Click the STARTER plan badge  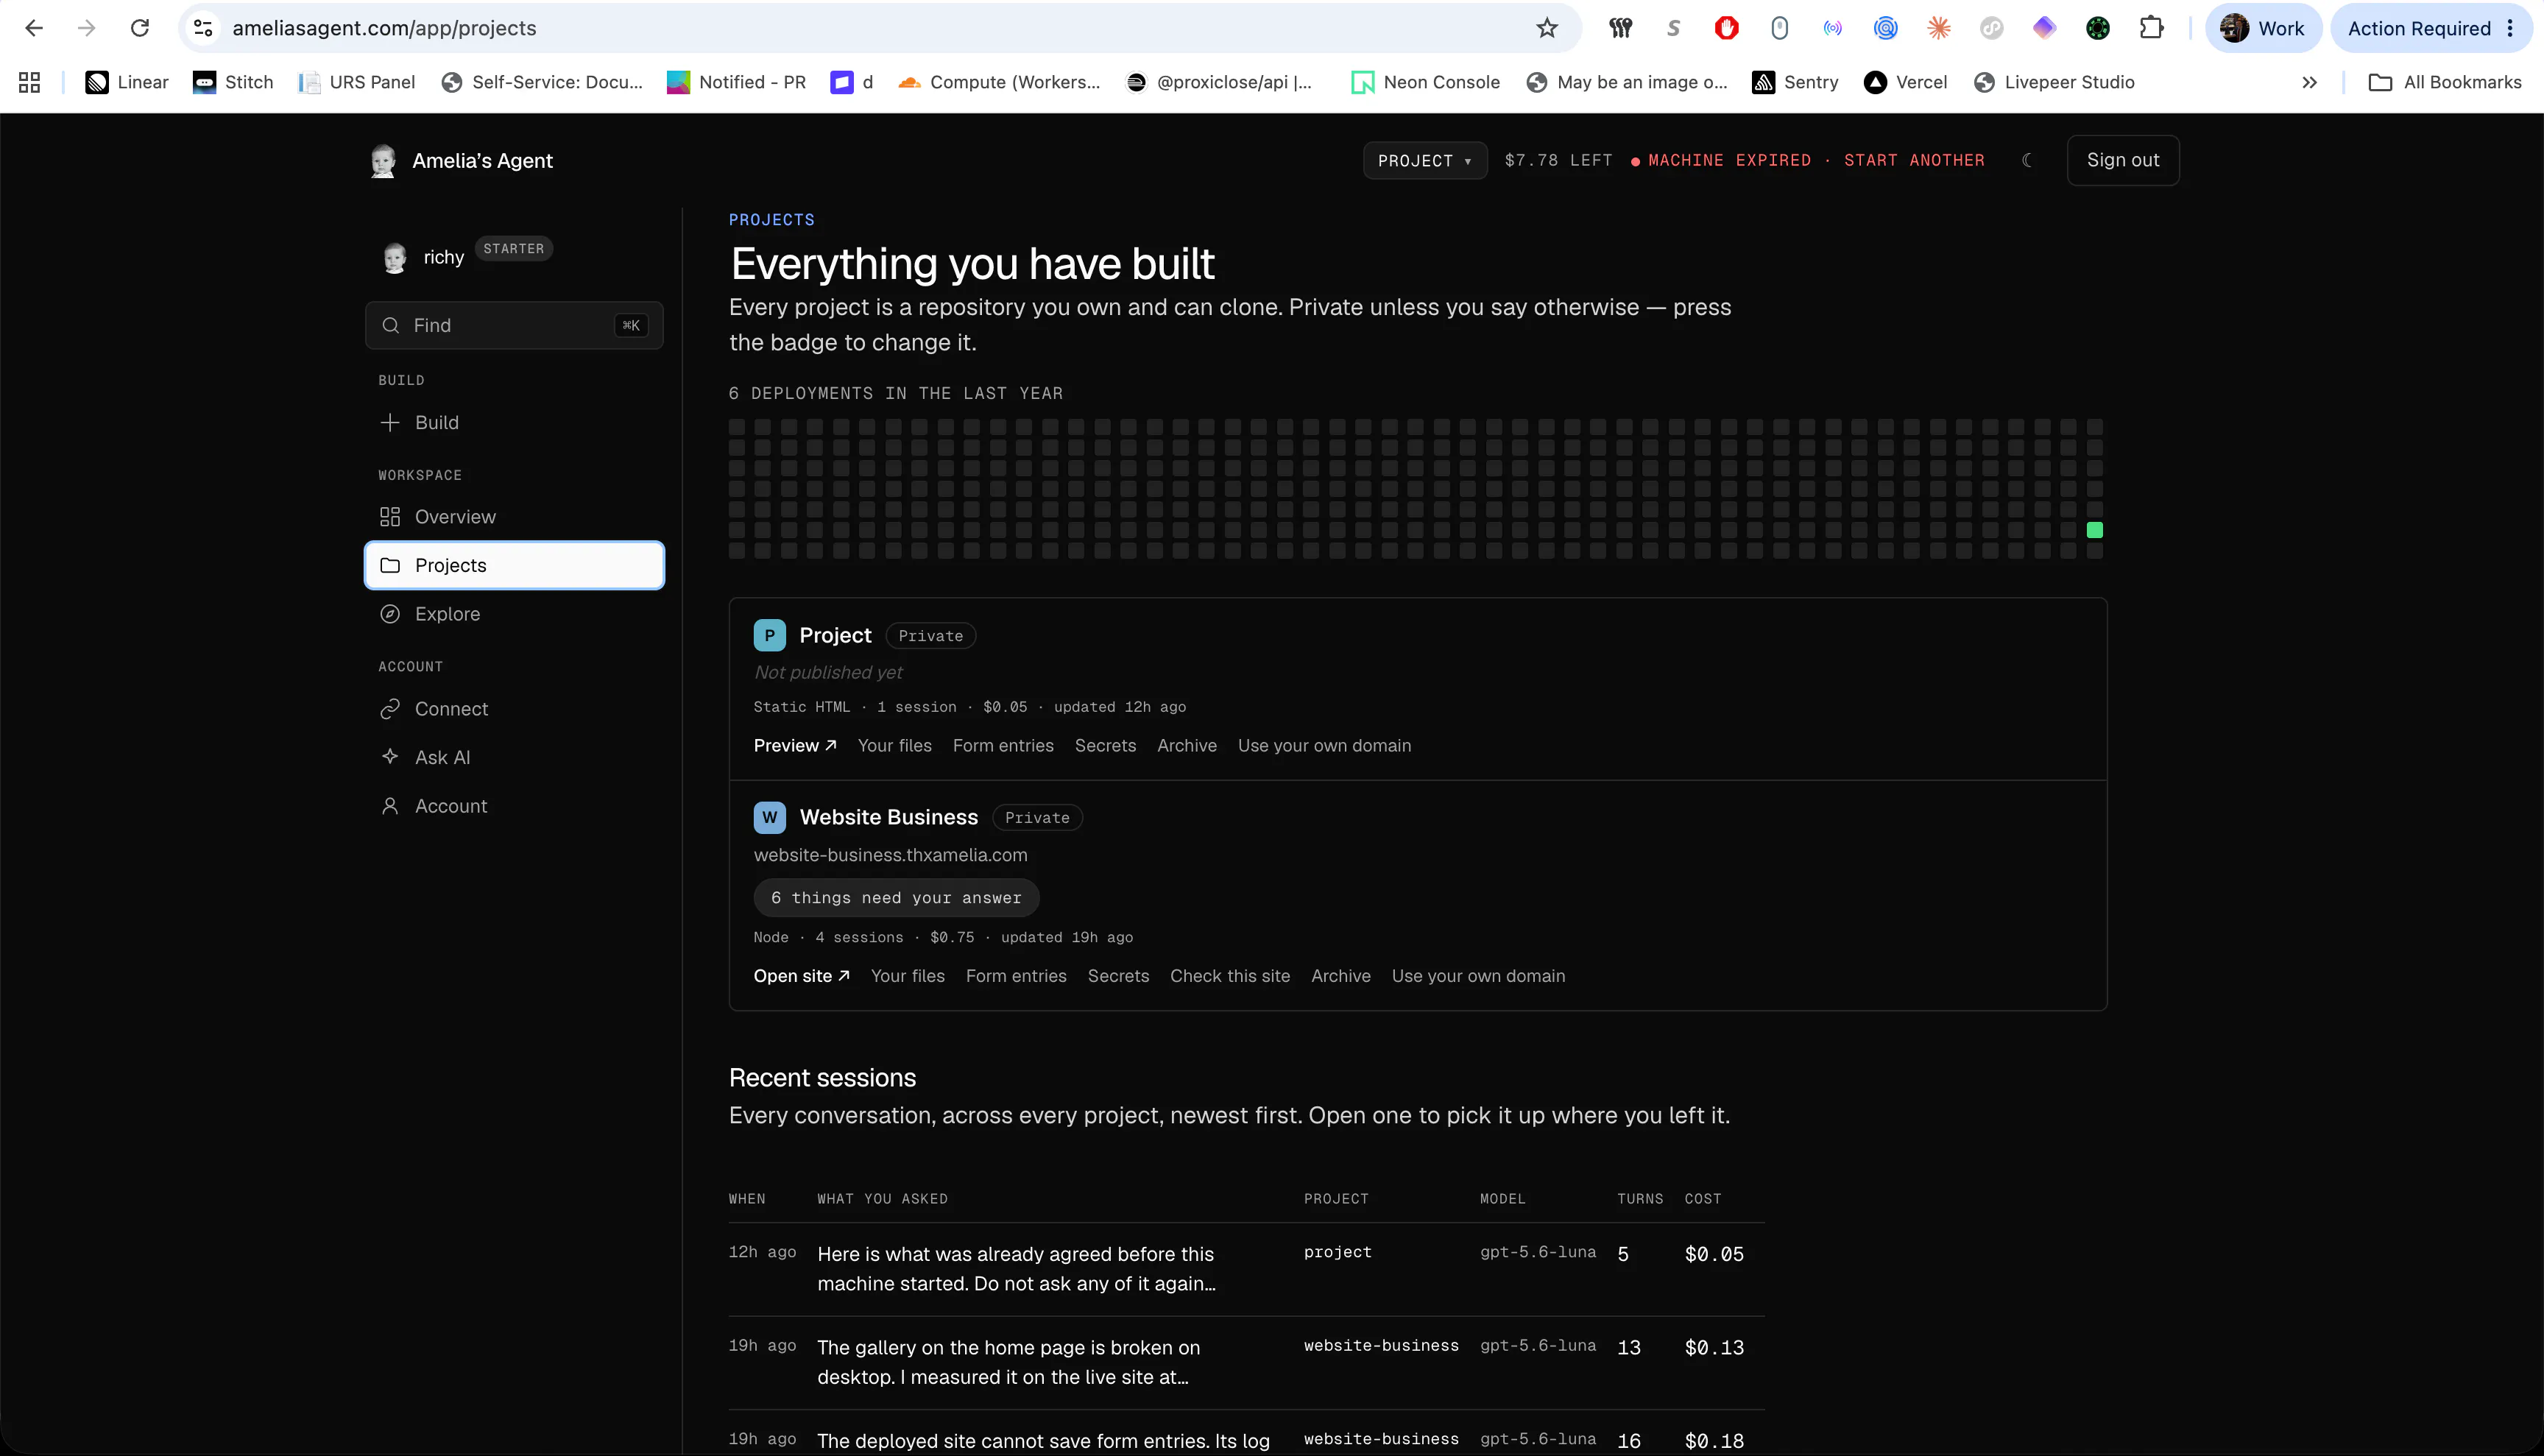[514, 249]
